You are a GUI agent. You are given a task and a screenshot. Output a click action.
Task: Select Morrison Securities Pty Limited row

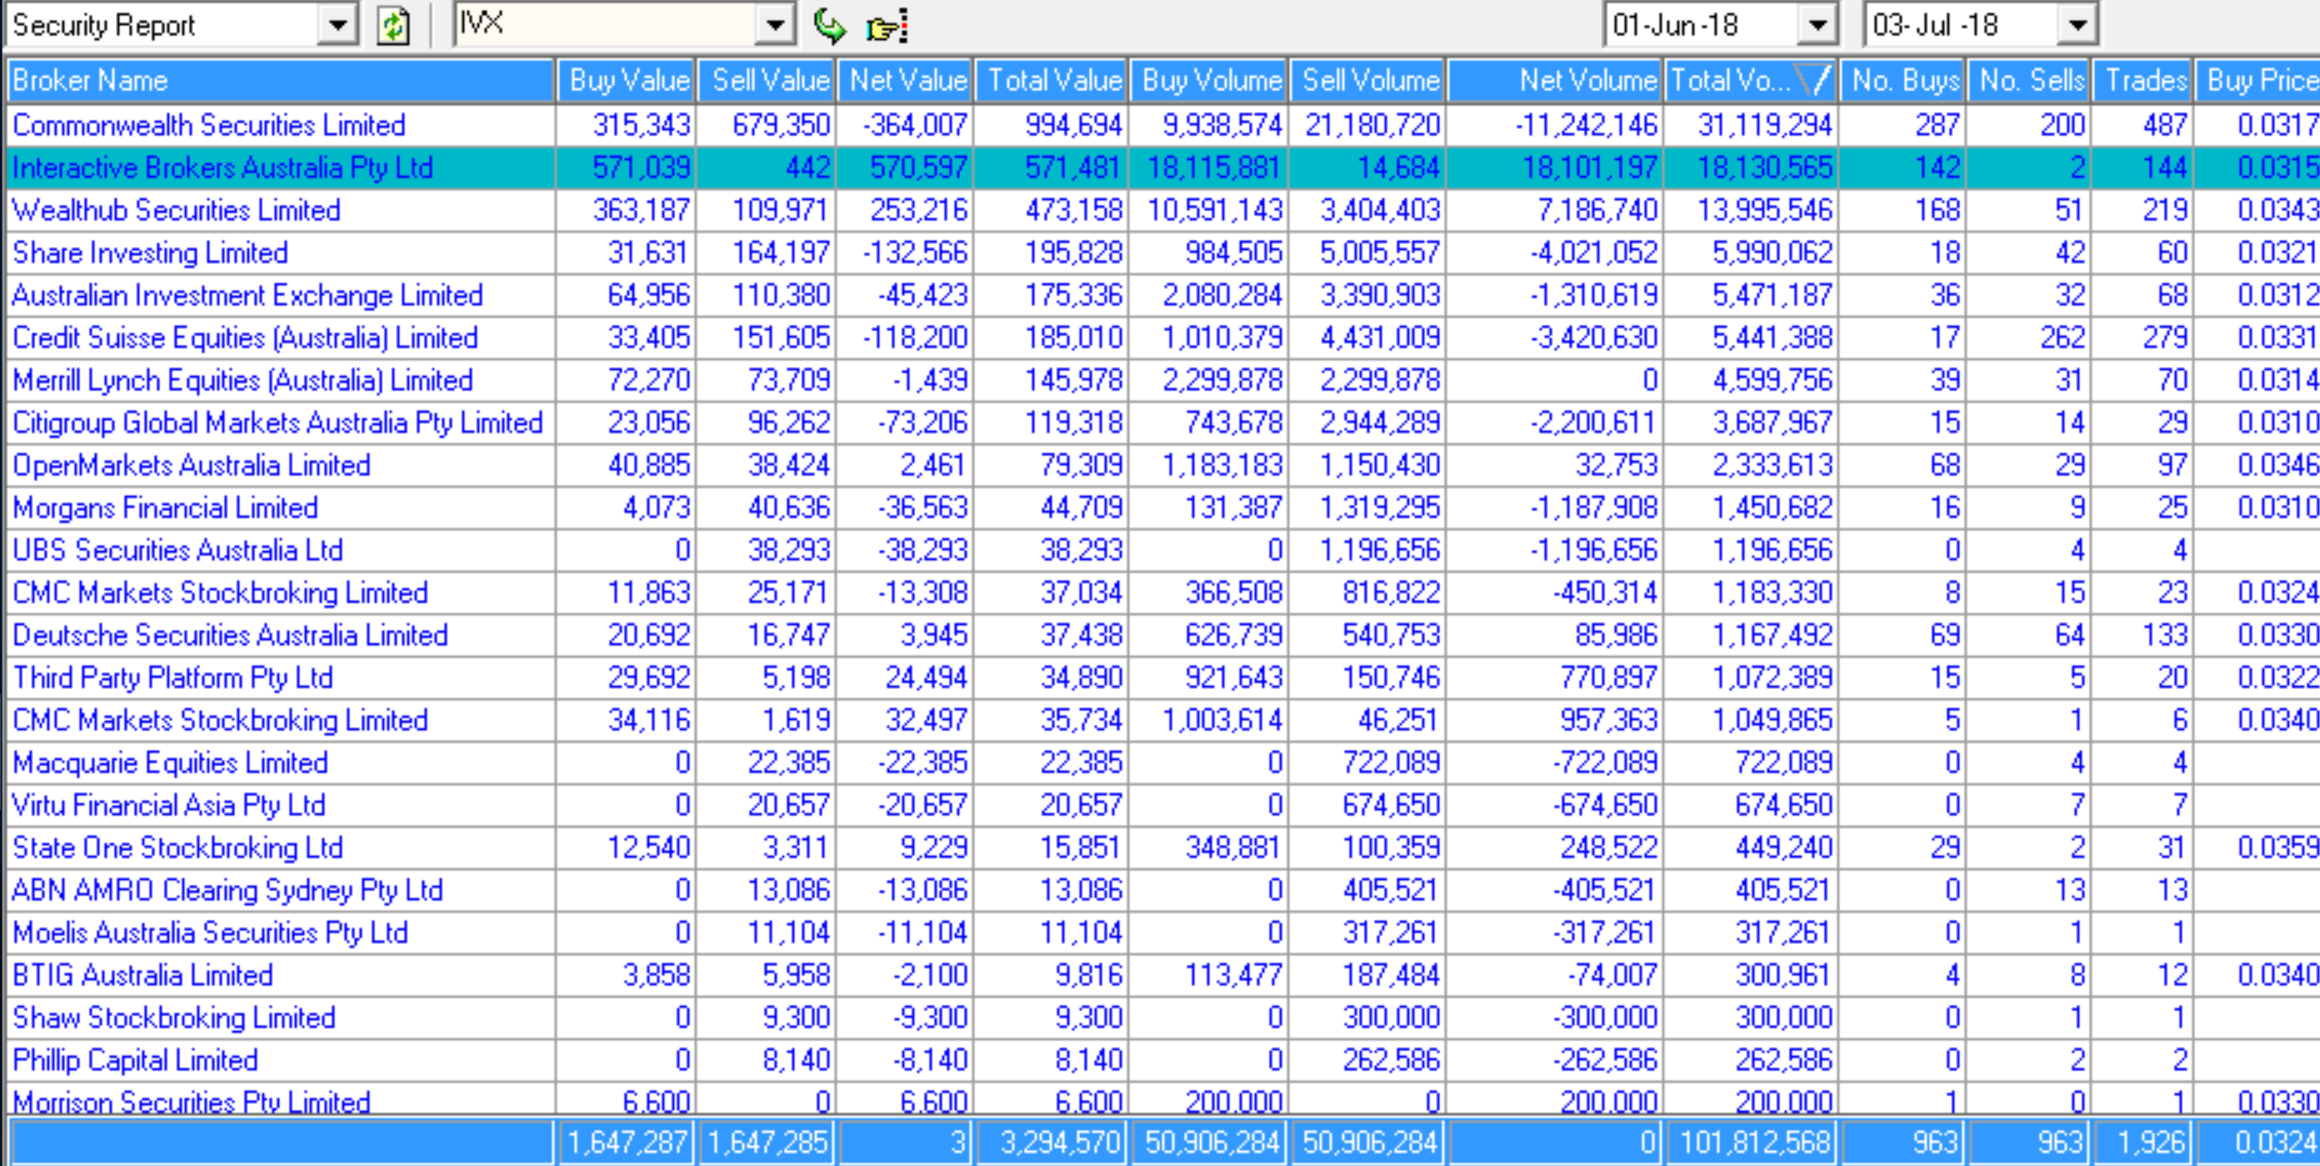1163,1101
